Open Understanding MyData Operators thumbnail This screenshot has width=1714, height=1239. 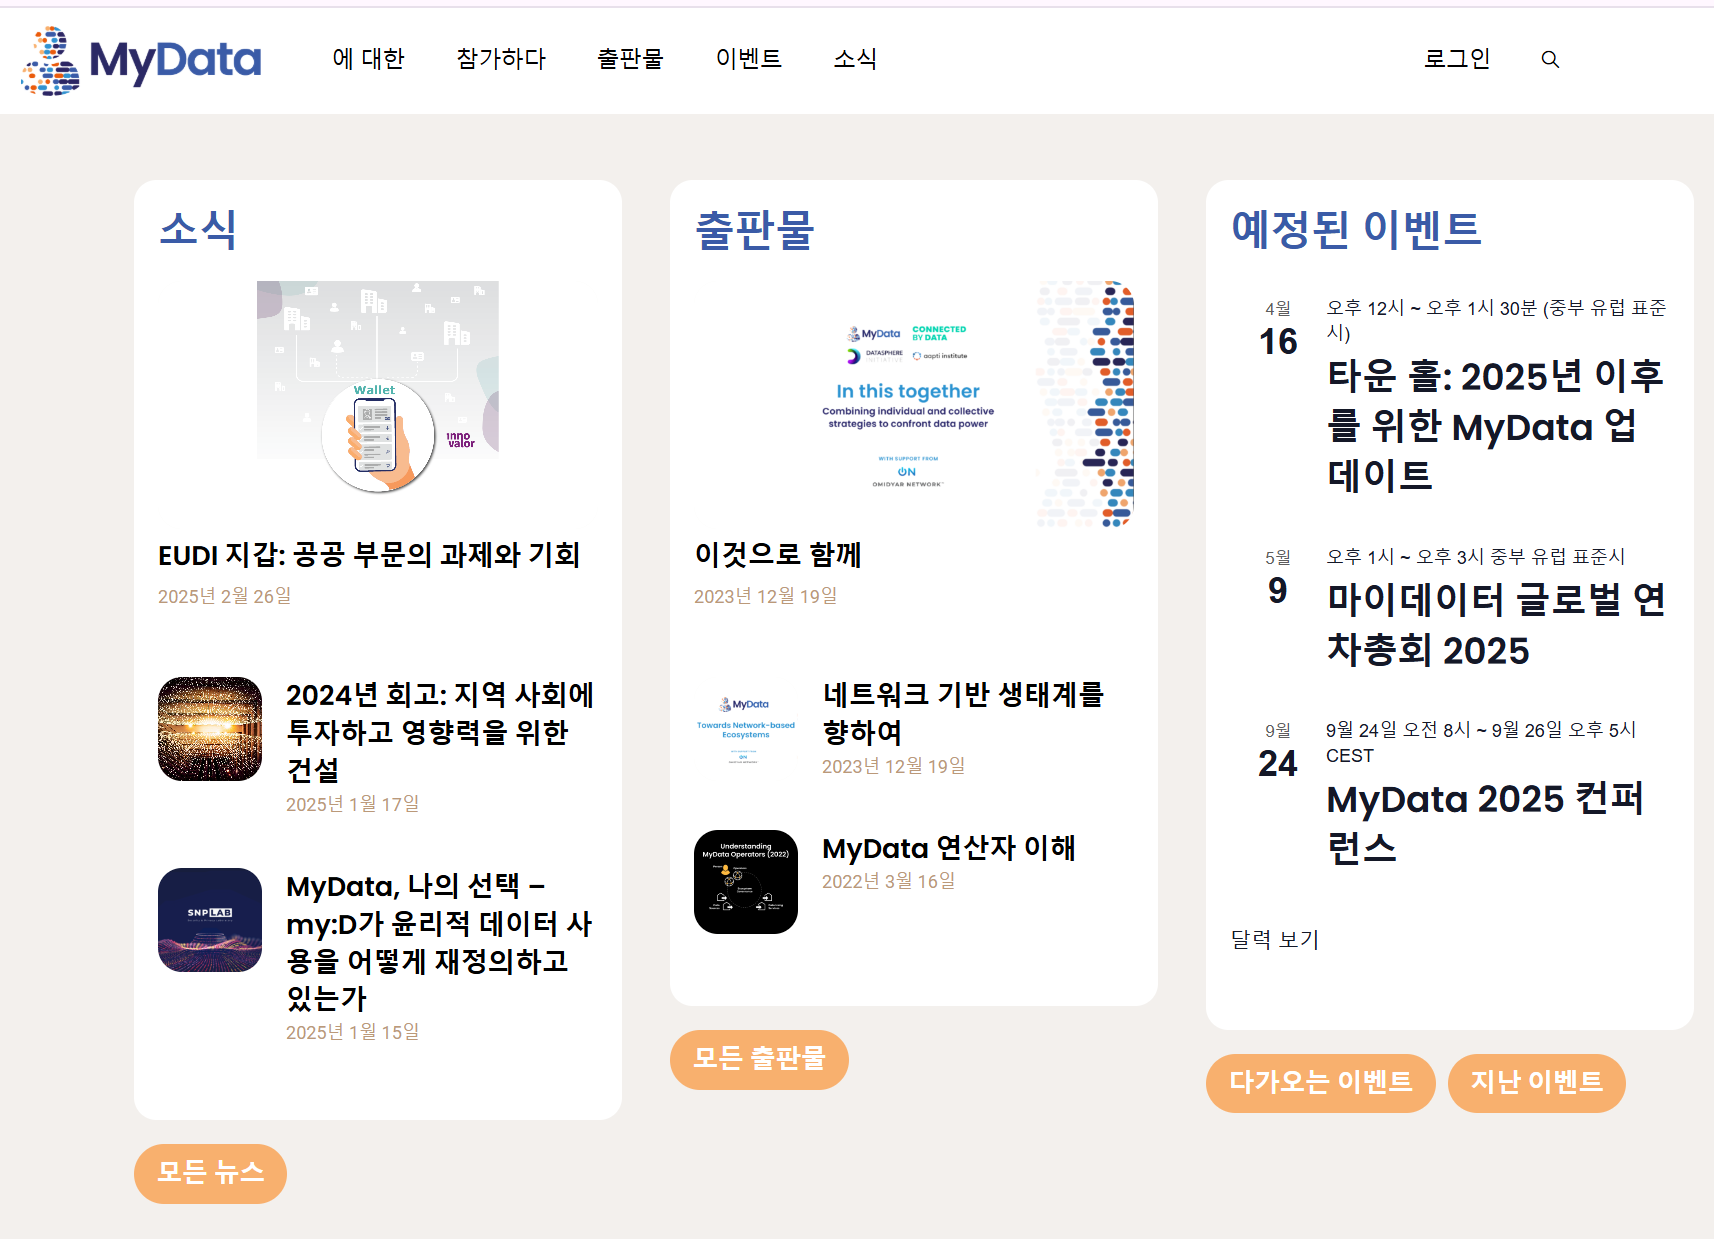point(746,882)
